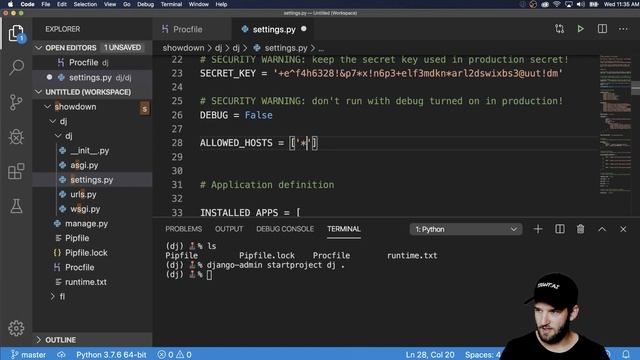
Task: Open the Manage settings gear
Action: click(x=16, y=328)
